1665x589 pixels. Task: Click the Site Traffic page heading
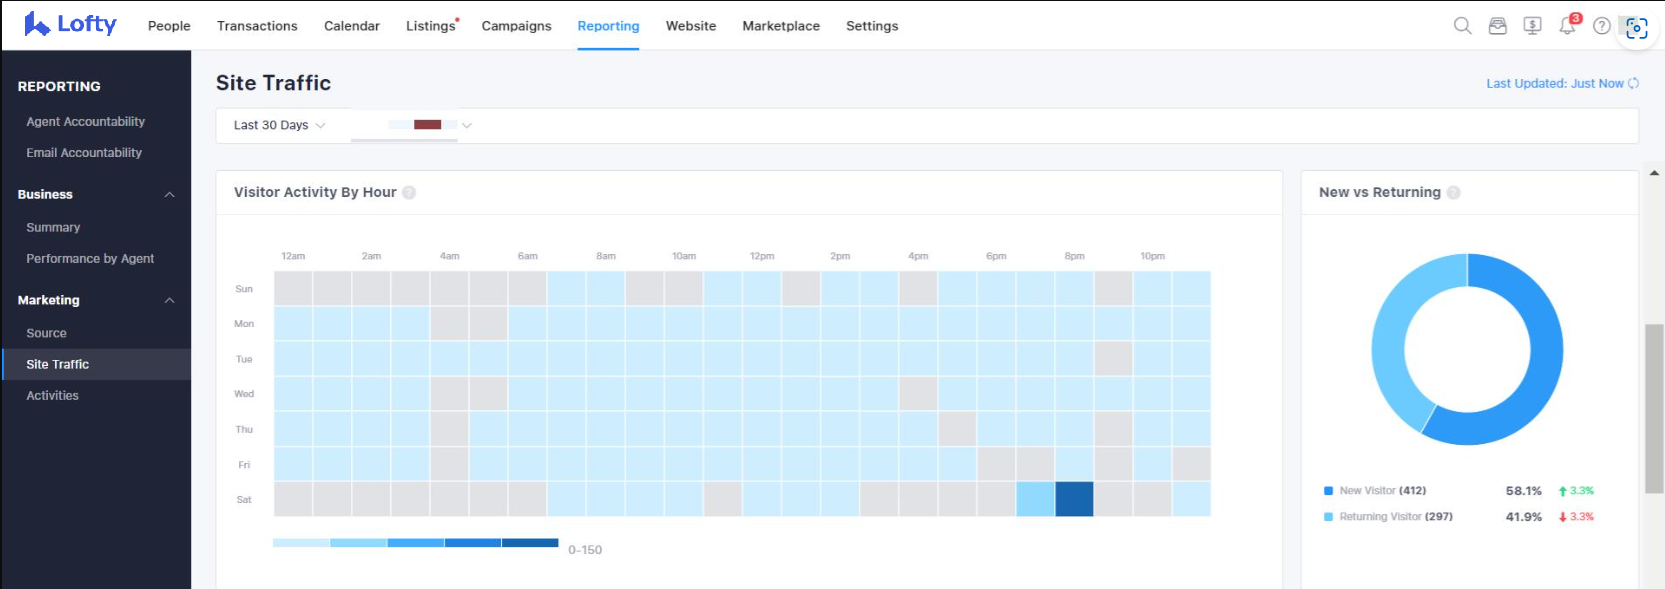pos(273,83)
